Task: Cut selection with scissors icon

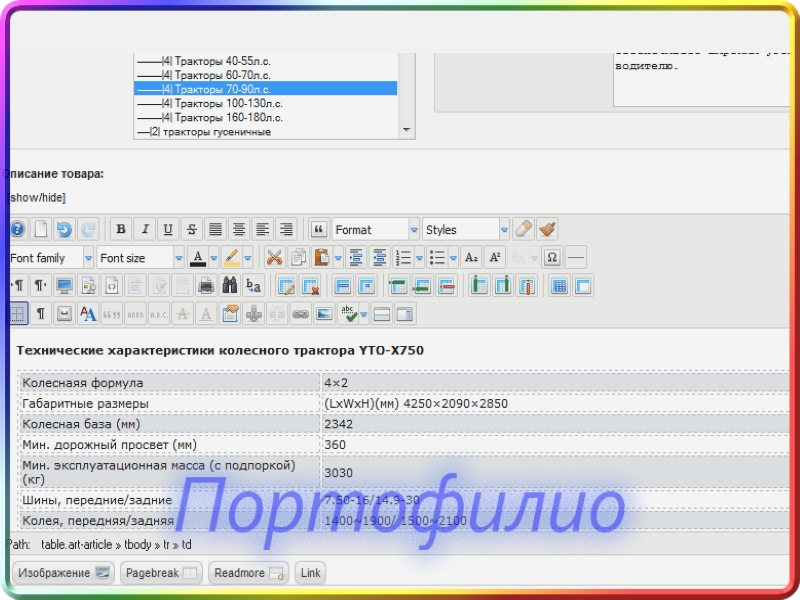Action: pos(274,258)
